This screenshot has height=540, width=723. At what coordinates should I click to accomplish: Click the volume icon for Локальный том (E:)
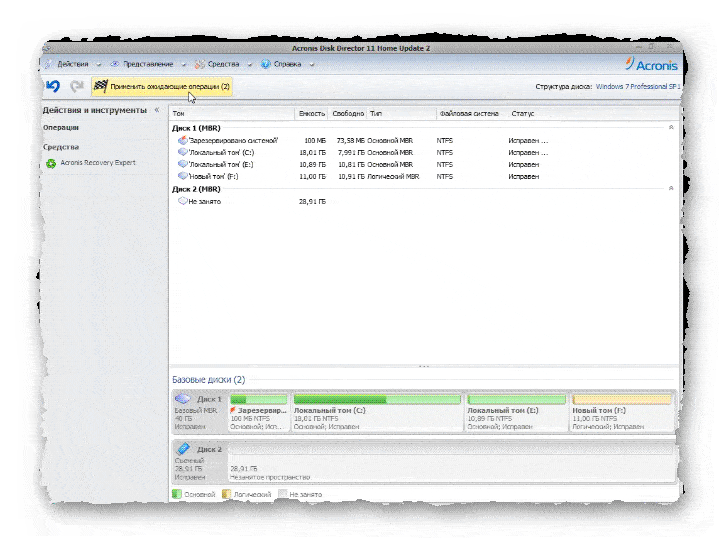[183, 164]
